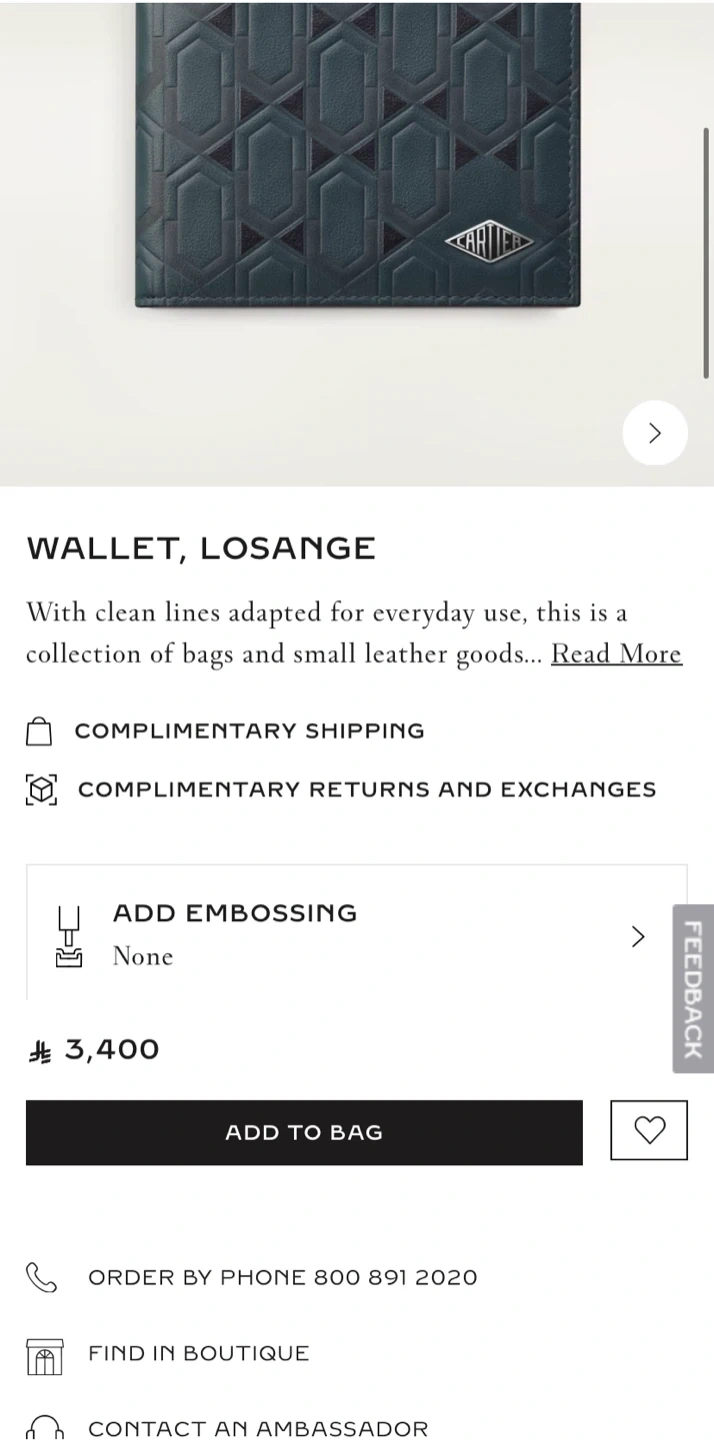Open Find in Boutique

[198, 1353]
